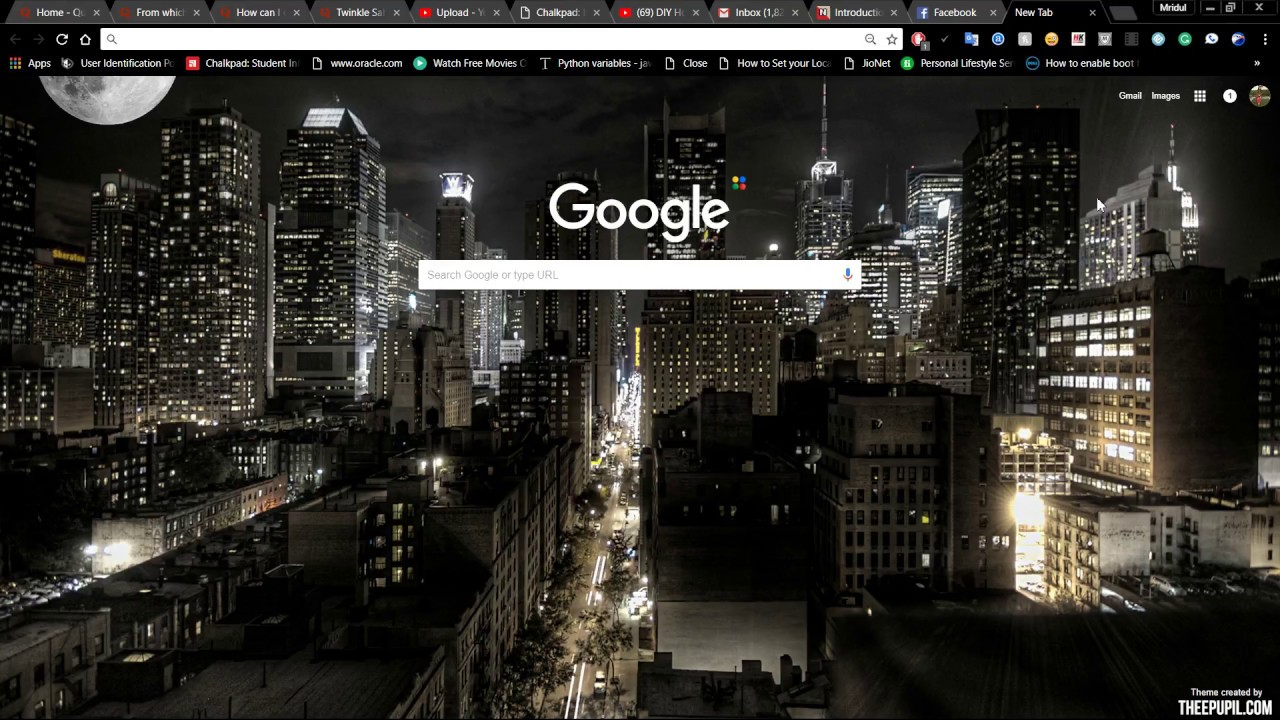The image size is (1280, 720).
Task: Open the Chrome three-dot menu
Action: pyautogui.click(x=1265, y=39)
